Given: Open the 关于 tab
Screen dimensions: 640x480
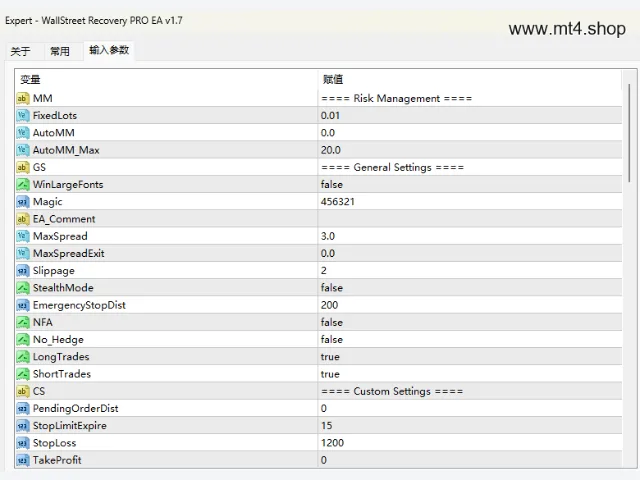Looking at the screenshot, I should pos(20,51).
